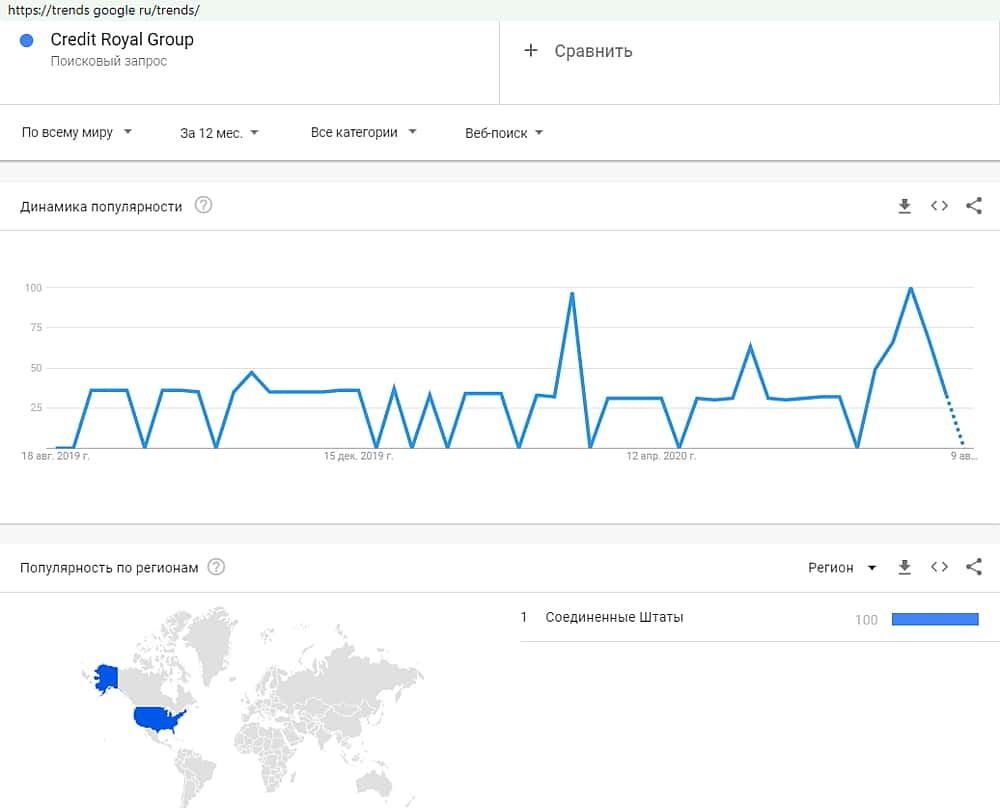Click embed icon for regions section
This screenshot has width=1000, height=808.
(939, 567)
